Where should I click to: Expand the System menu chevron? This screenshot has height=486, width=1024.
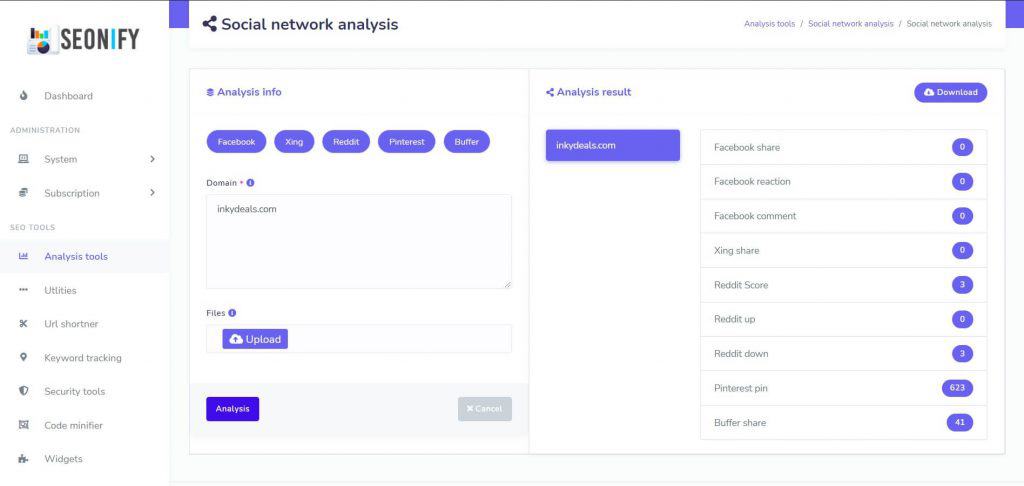tap(152, 159)
